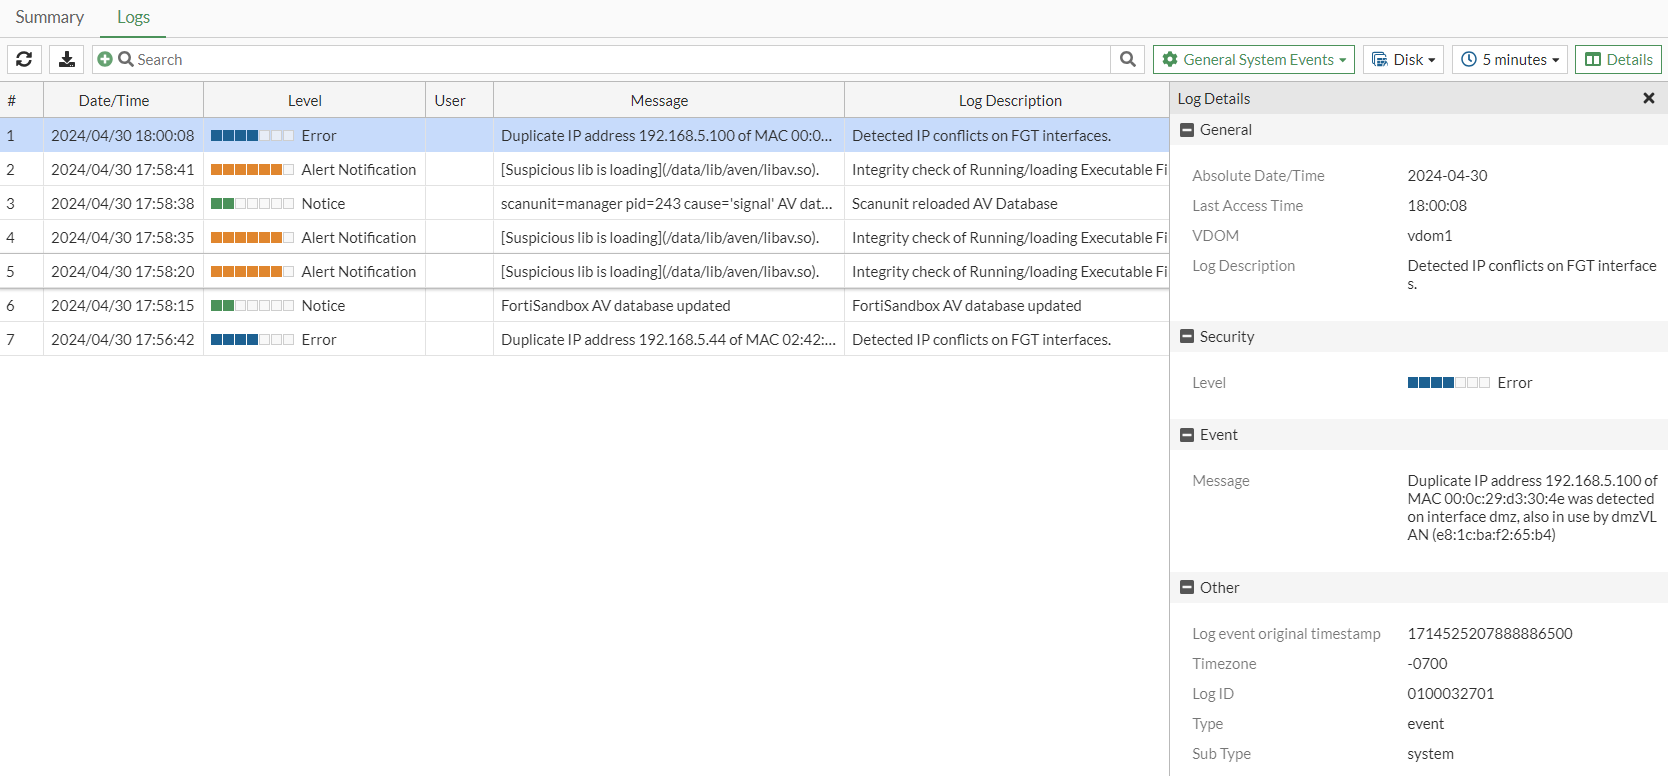
Task: Open the Disk log source dropdown
Action: 1403,60
